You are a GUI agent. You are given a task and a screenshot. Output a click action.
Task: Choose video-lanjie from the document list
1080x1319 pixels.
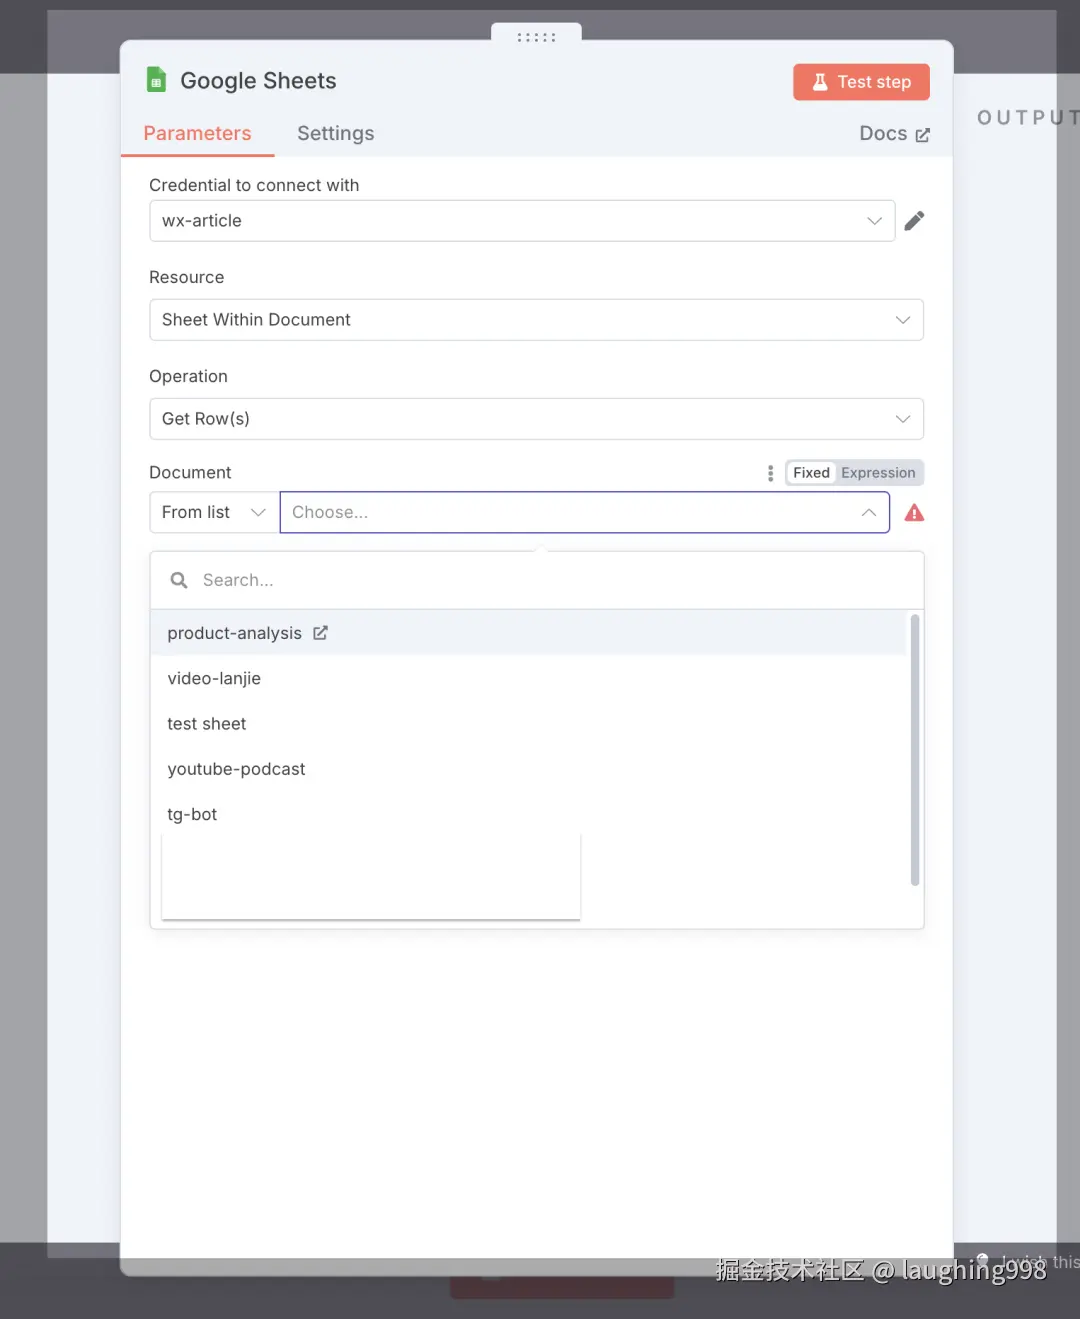[x=214, y=678]
